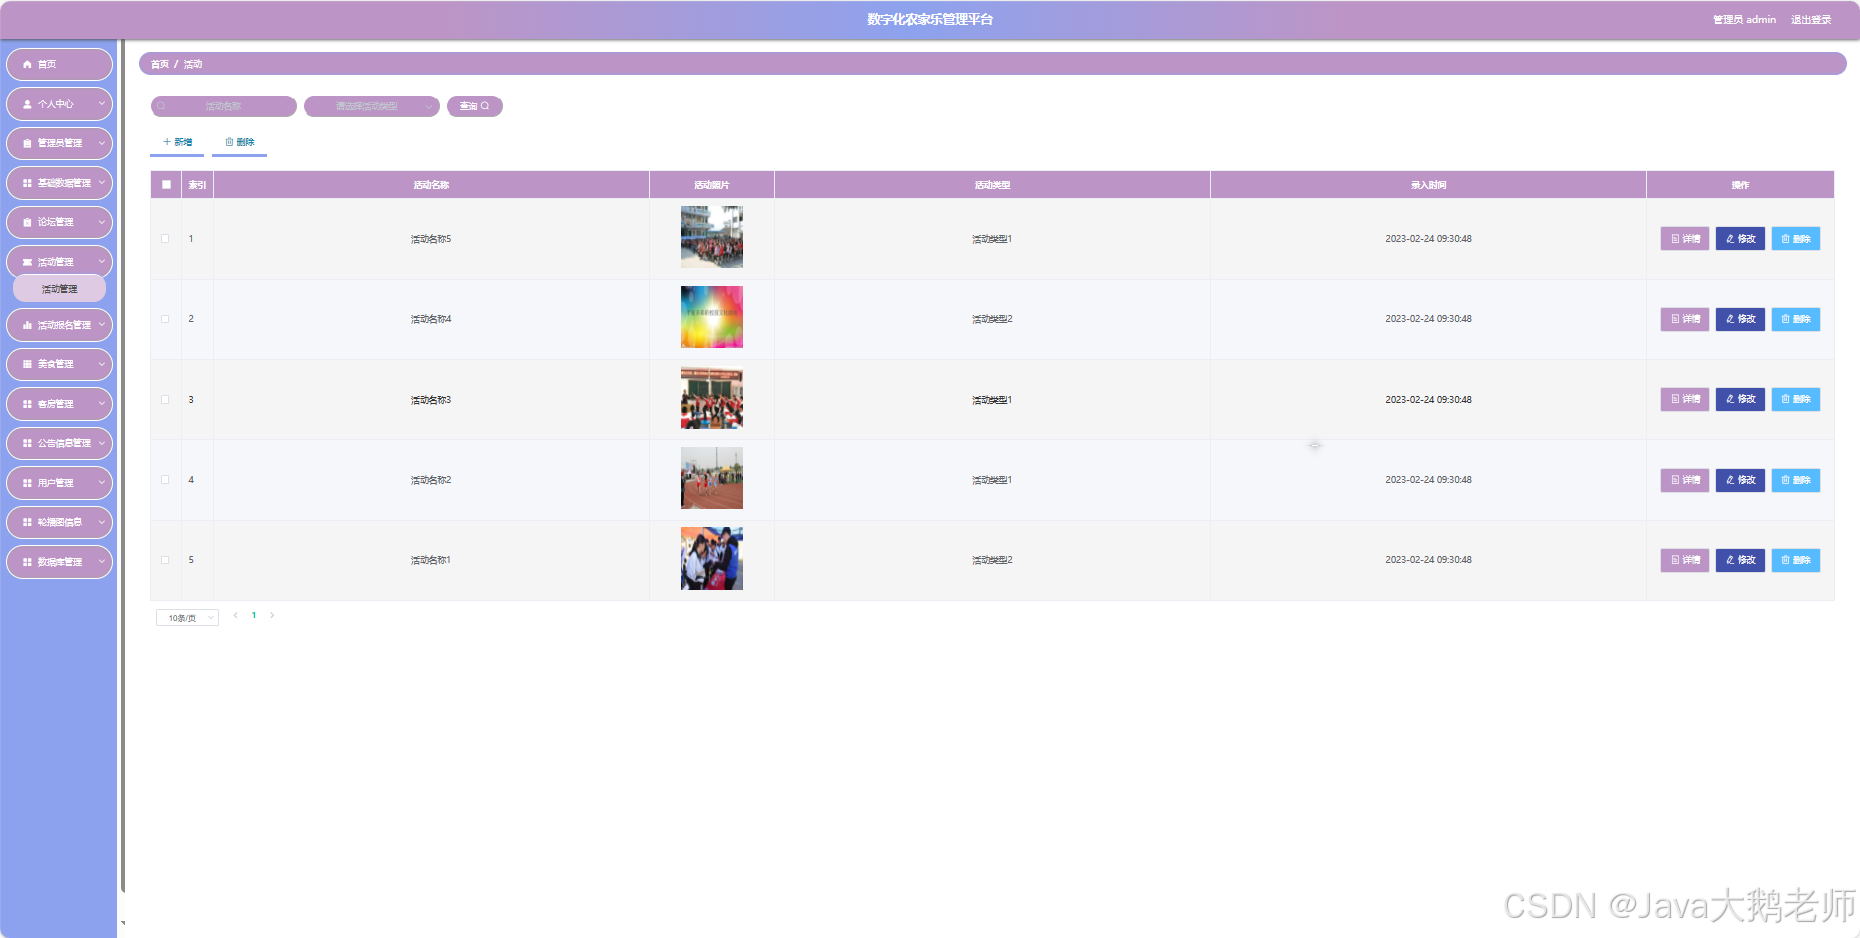Check the checkbox for row 活动名称2

coord(165,480)
